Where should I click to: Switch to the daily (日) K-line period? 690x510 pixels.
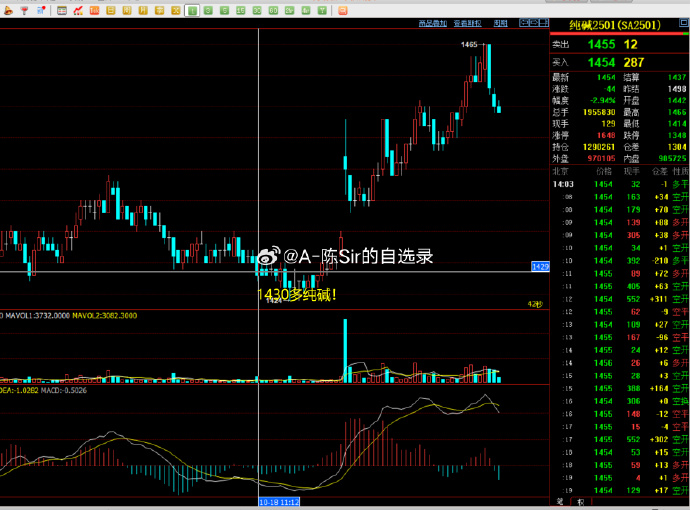[111, 10]
